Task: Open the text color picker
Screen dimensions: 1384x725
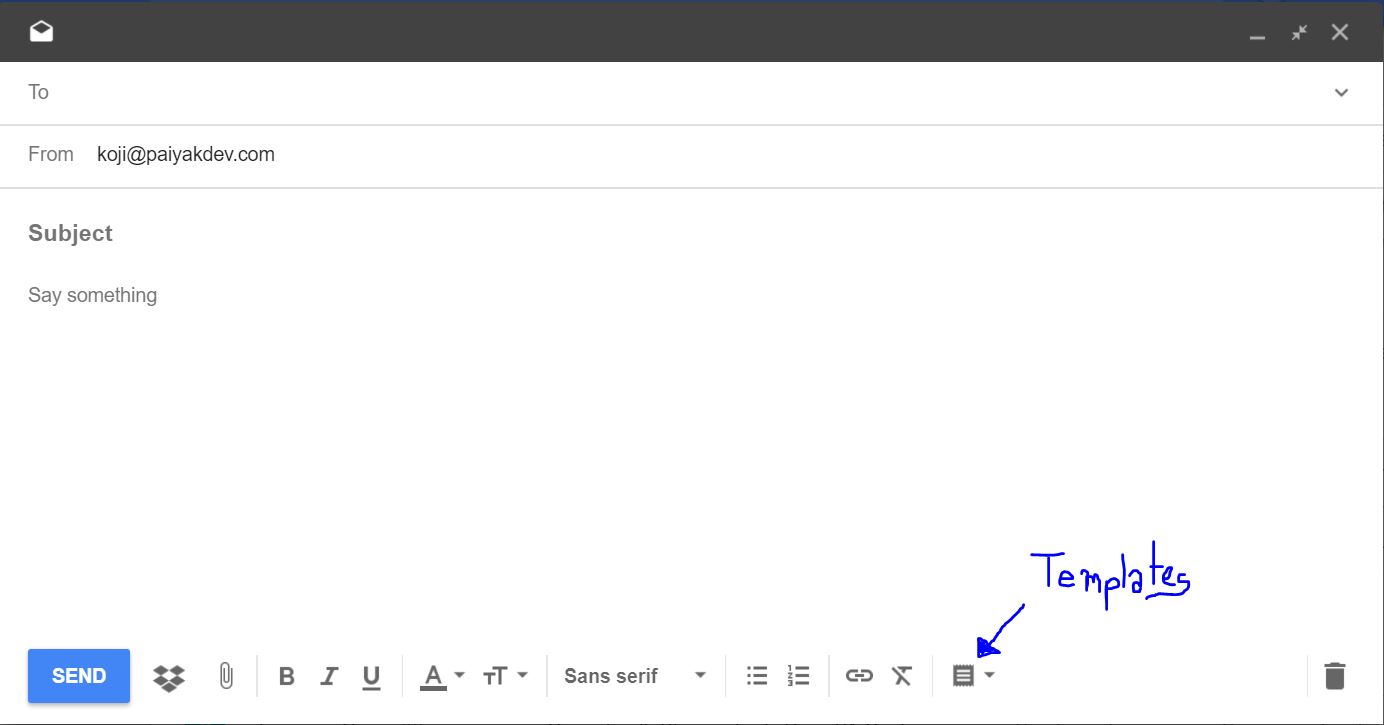Action: [441, 676]
